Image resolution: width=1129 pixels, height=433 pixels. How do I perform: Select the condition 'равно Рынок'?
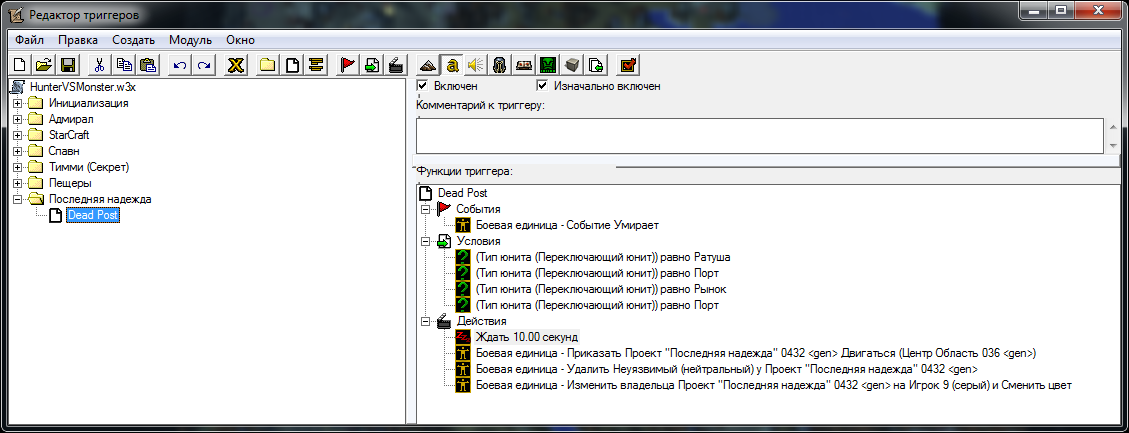601,289
